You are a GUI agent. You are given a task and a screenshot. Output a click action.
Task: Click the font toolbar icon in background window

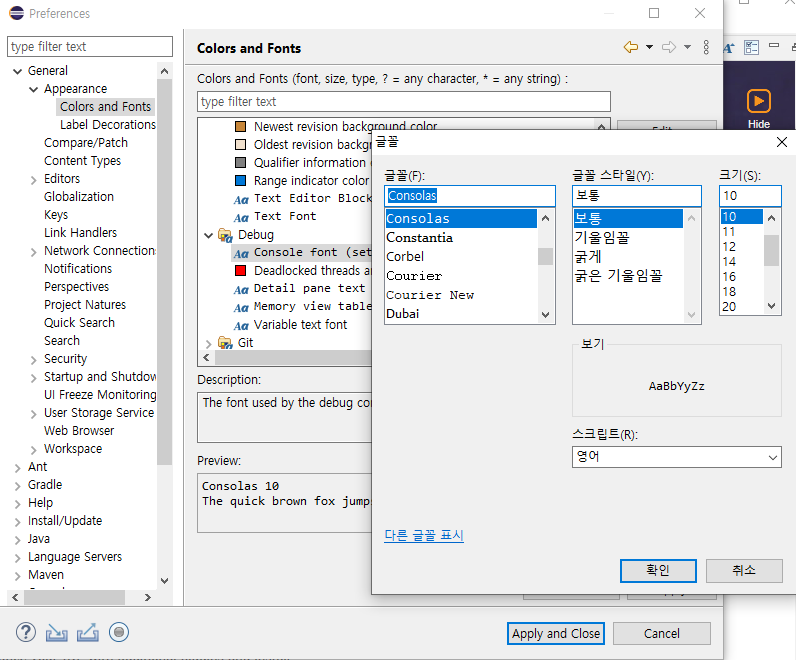pos(729,48)
